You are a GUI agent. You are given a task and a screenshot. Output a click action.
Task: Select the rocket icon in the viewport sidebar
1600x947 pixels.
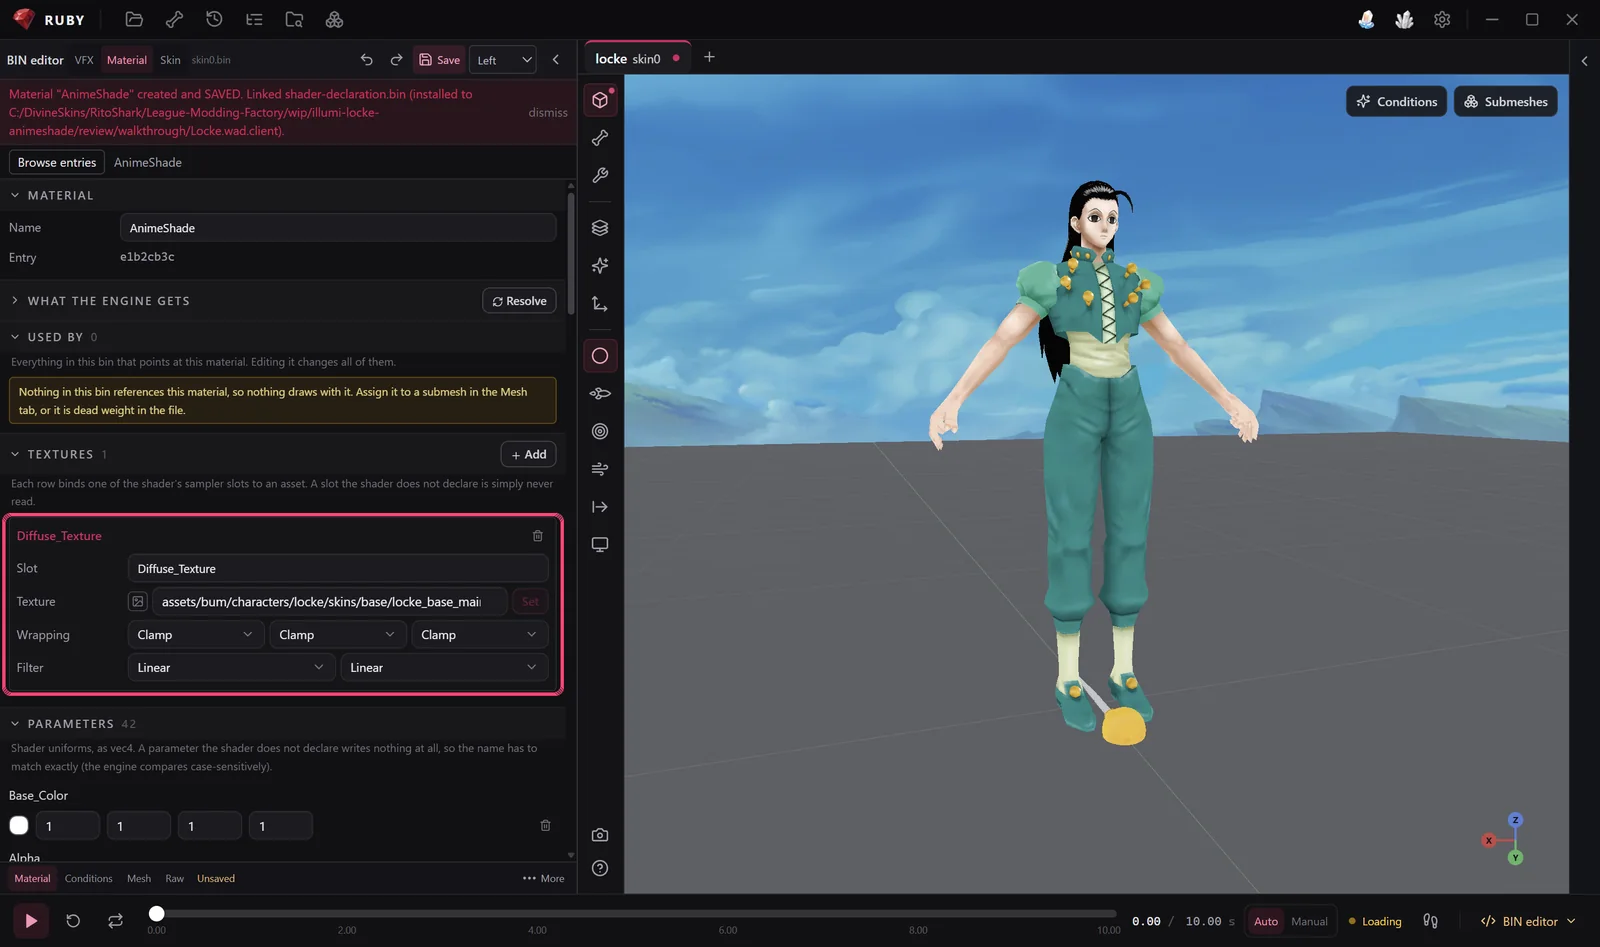tap(600, 394)
